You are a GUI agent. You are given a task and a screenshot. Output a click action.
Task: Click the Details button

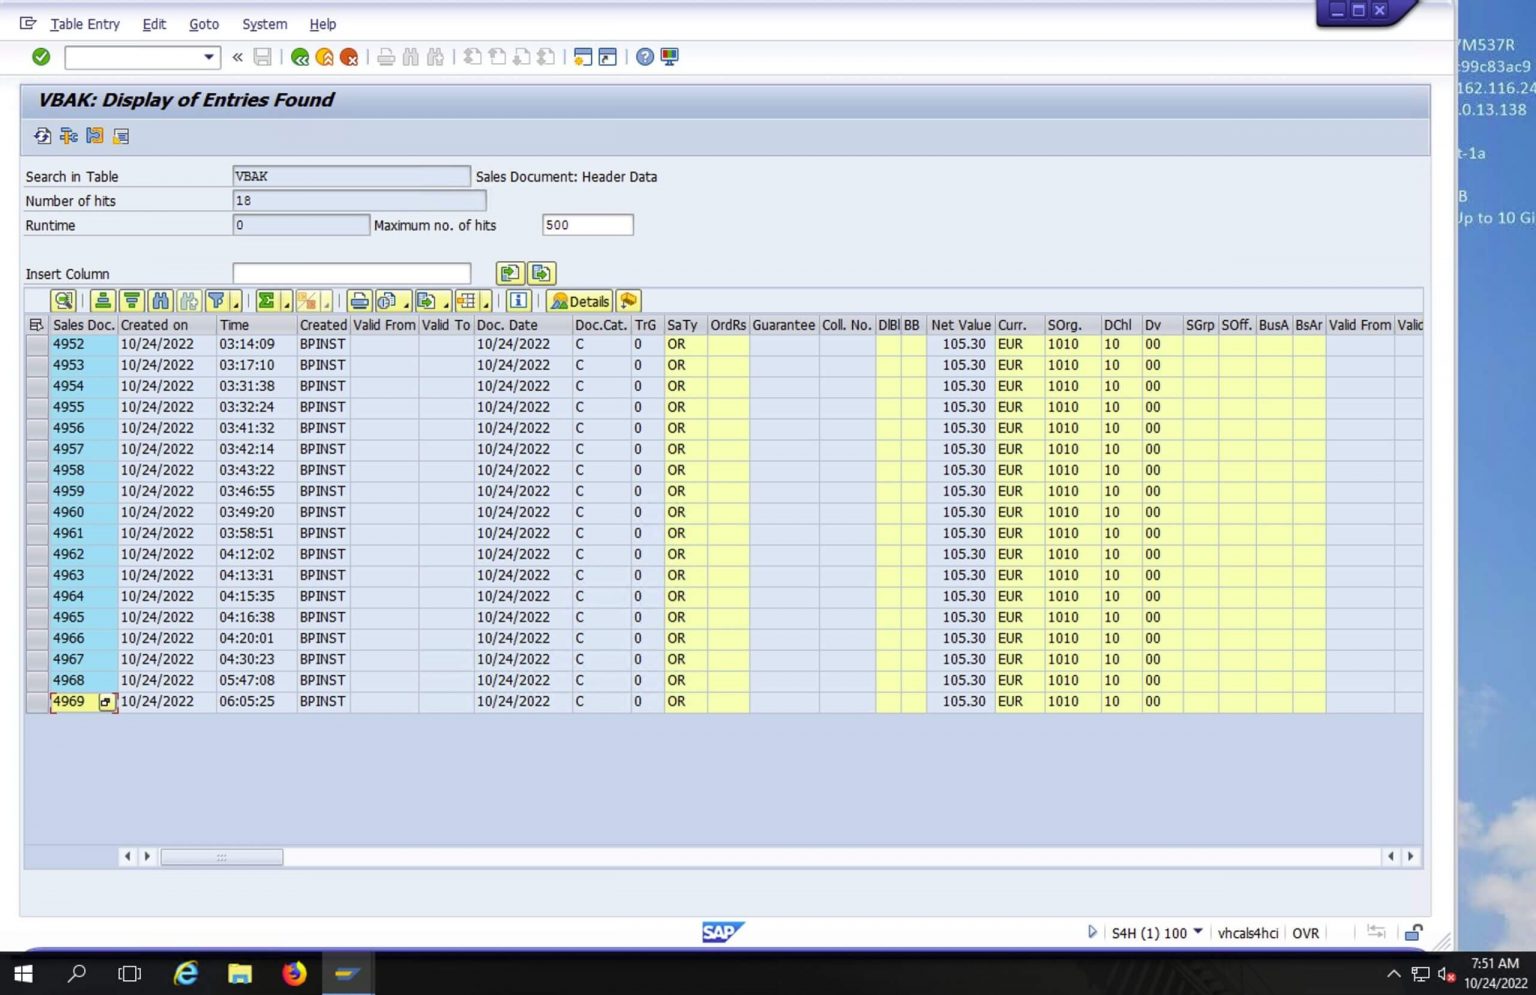click(580, 301)
